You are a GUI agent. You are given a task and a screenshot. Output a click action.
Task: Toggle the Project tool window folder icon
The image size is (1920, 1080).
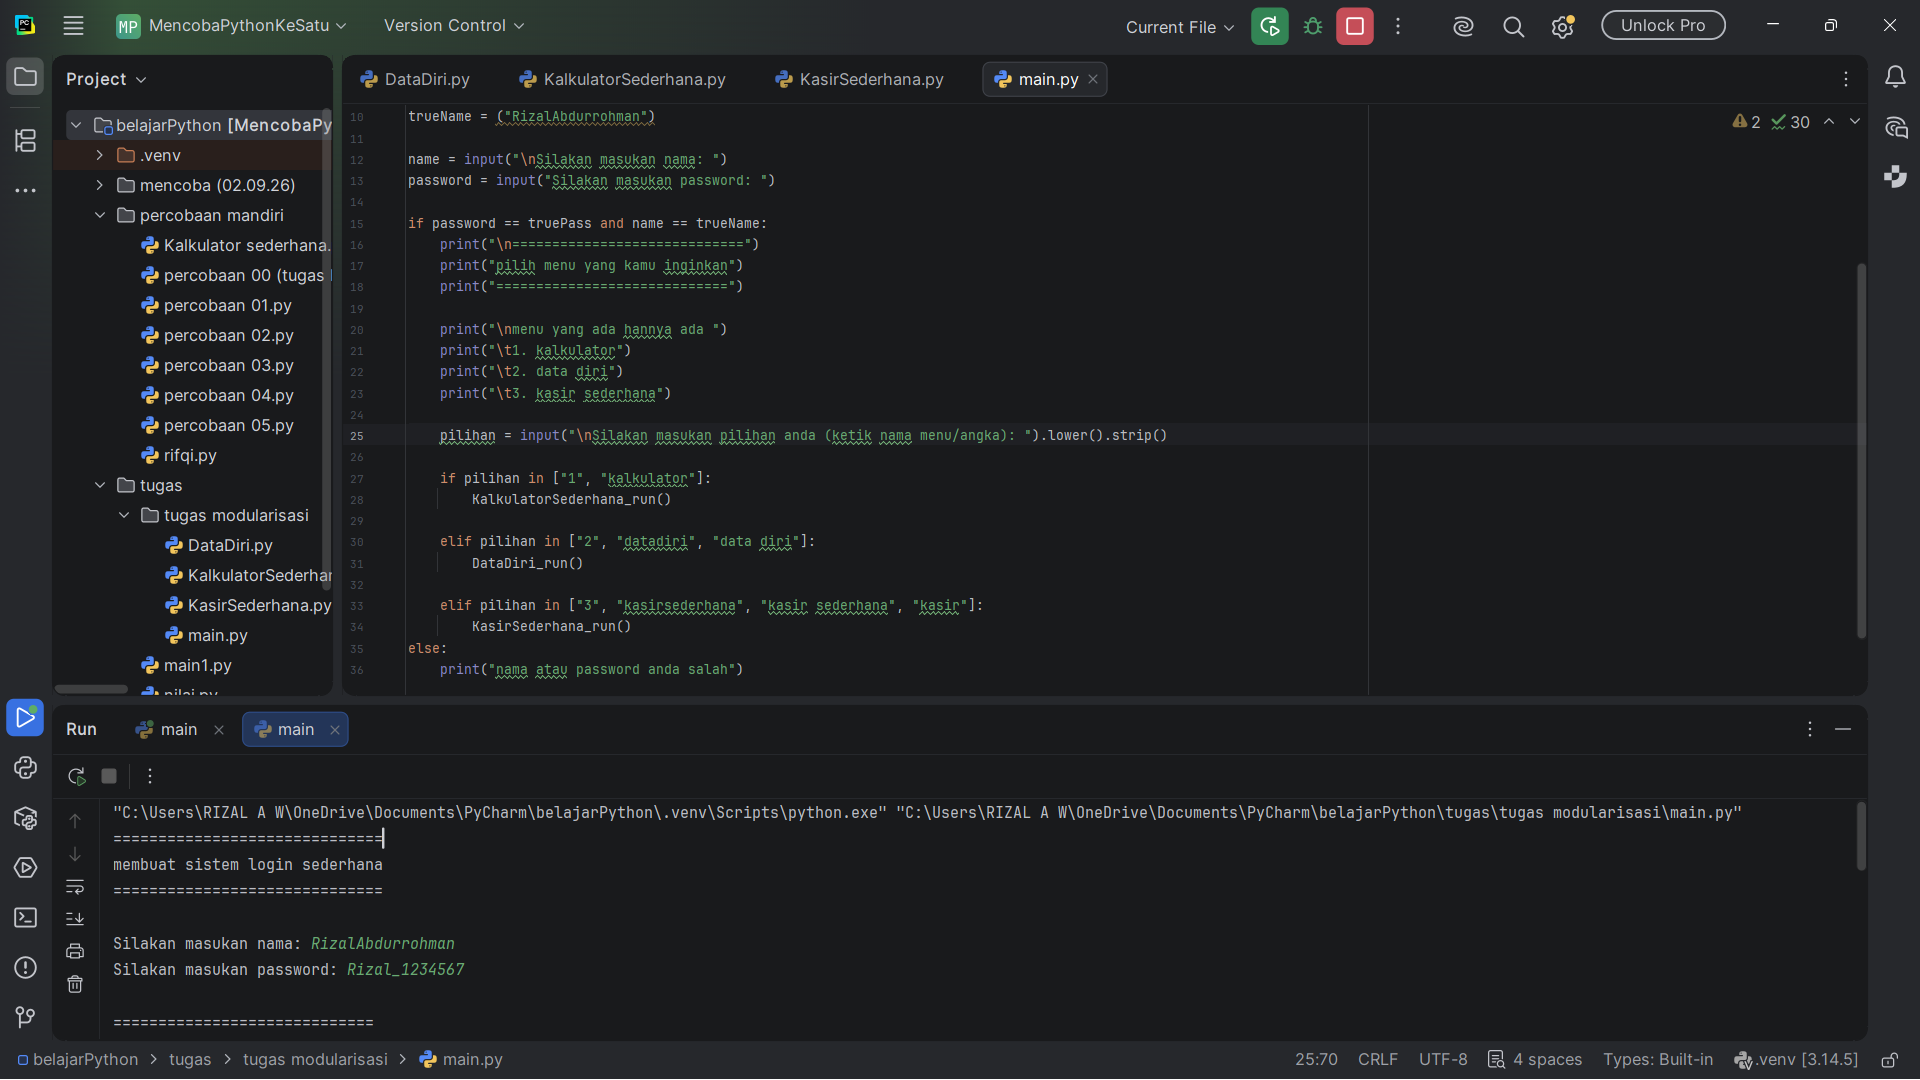click(26, 77)
